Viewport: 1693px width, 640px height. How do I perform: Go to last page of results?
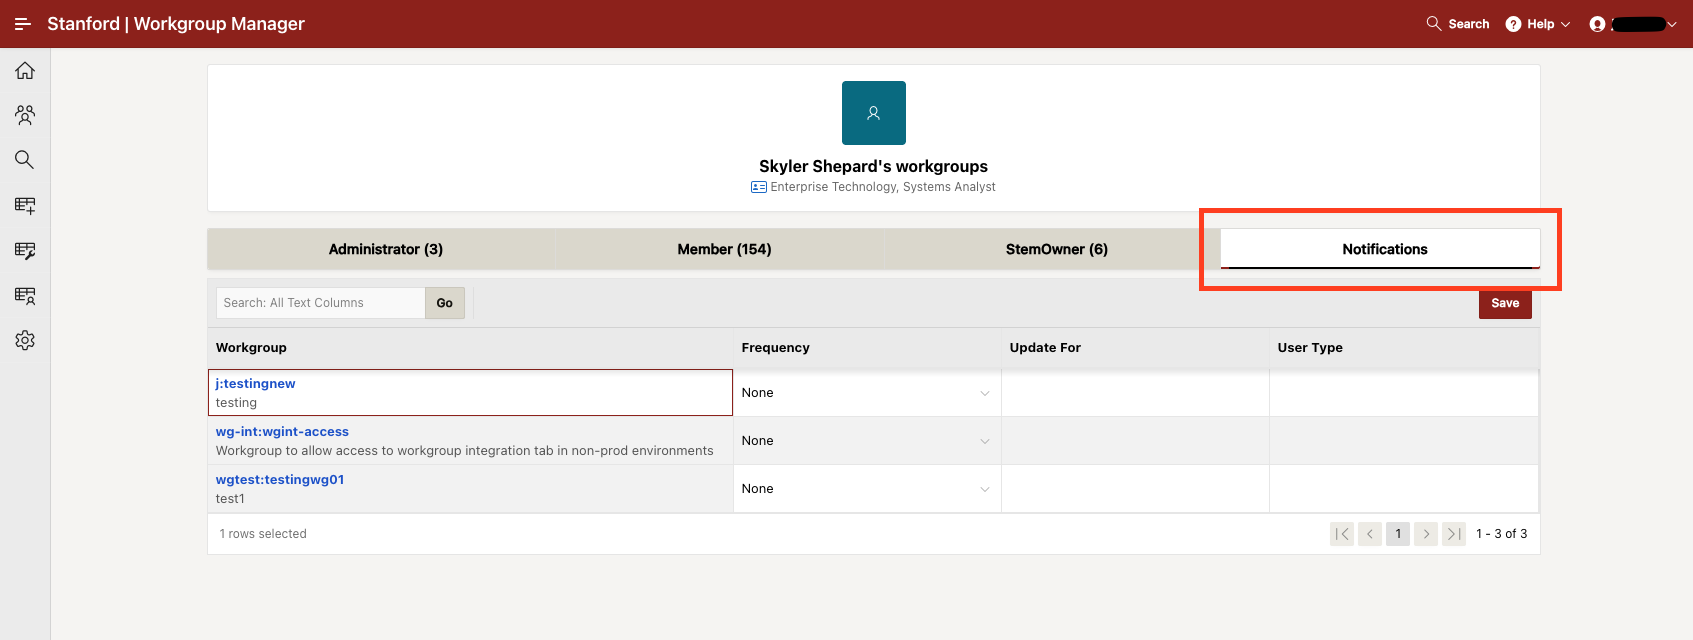coord(1454,534)
